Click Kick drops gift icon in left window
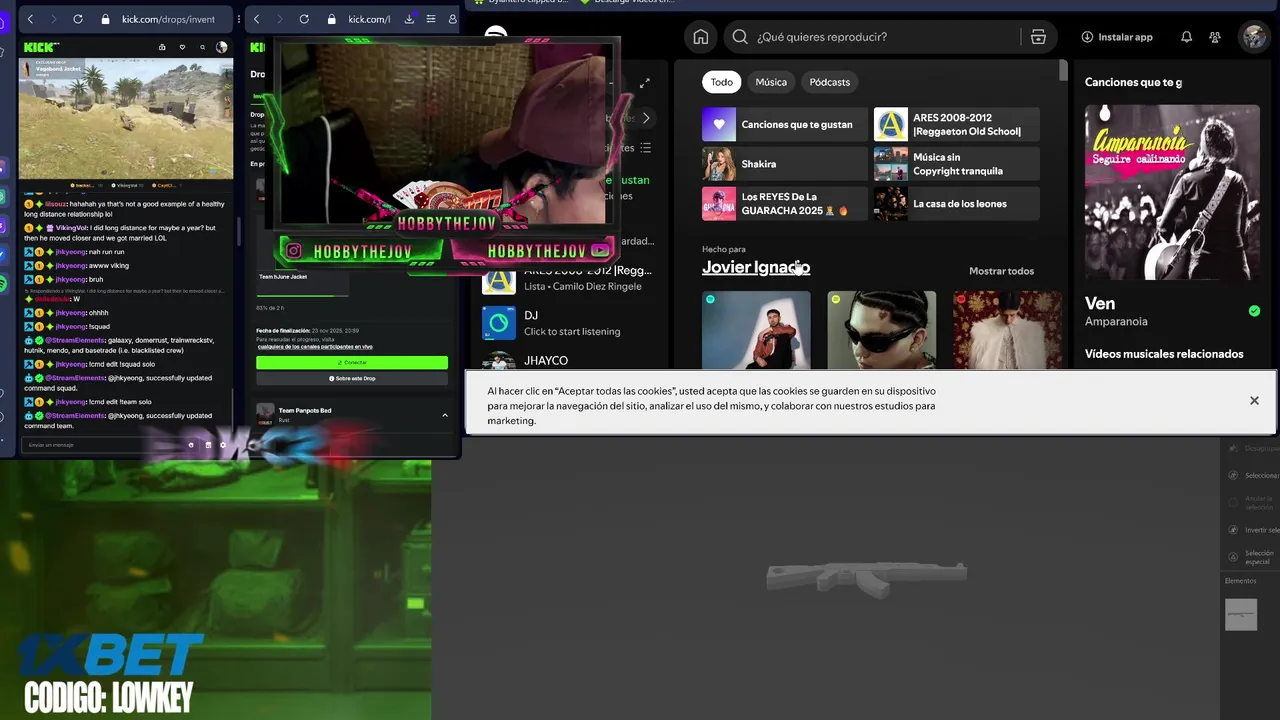 point(162,47)
